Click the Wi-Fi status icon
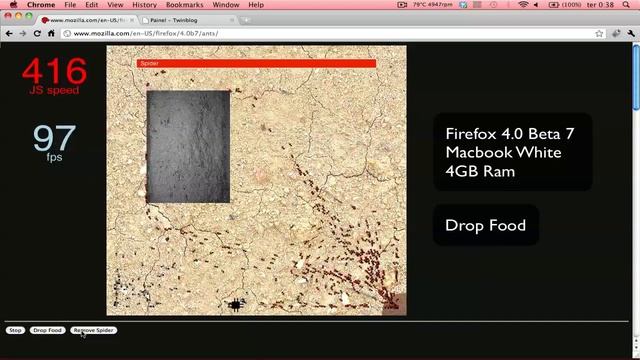The height and width of the screenshot is (360, 640). click(x=523, y=5)
